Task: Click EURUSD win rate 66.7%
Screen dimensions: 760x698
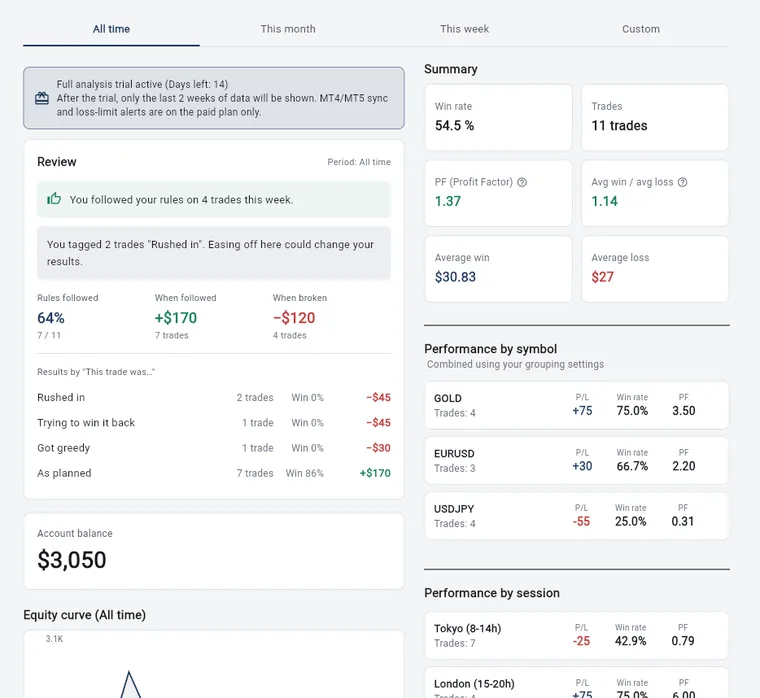Action: coord(632,466)
